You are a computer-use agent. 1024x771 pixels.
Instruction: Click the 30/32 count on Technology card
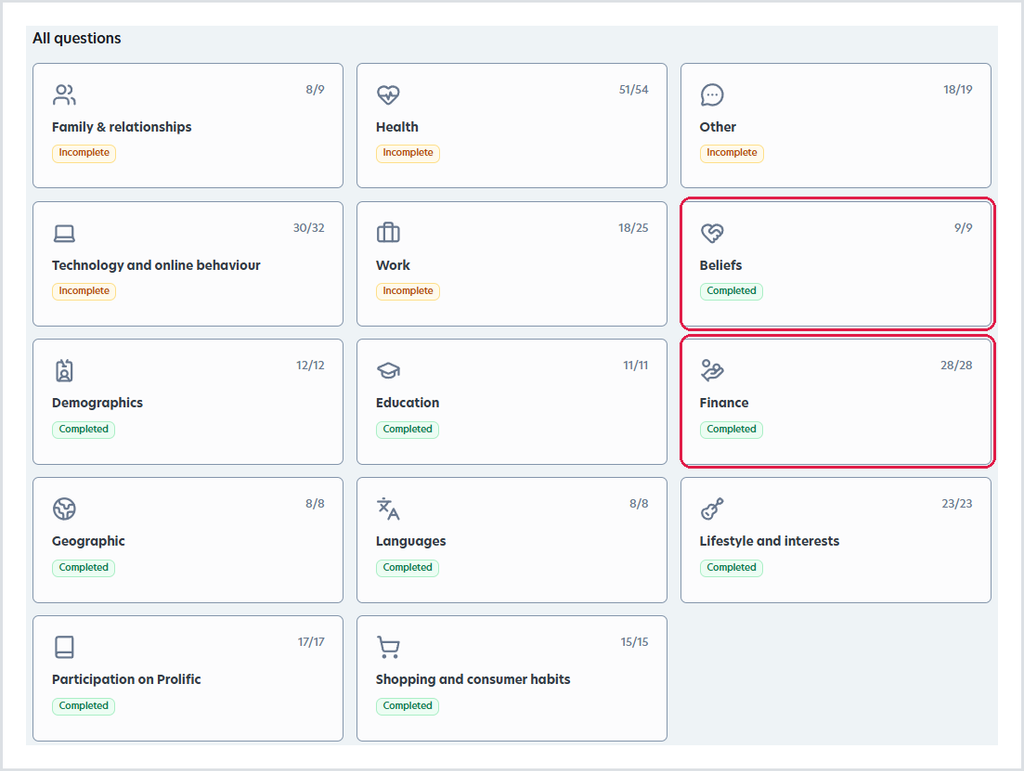(x=308, y=228)
